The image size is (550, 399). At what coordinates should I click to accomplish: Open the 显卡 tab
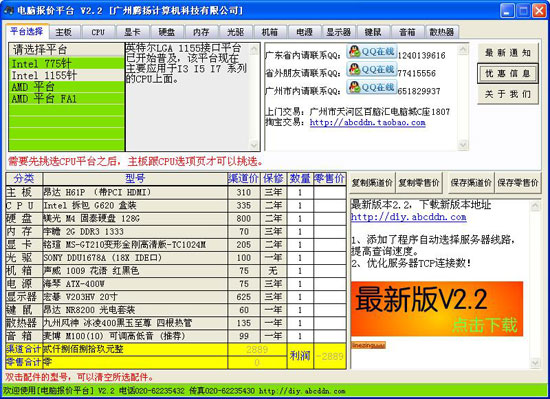tap(132, 32)
